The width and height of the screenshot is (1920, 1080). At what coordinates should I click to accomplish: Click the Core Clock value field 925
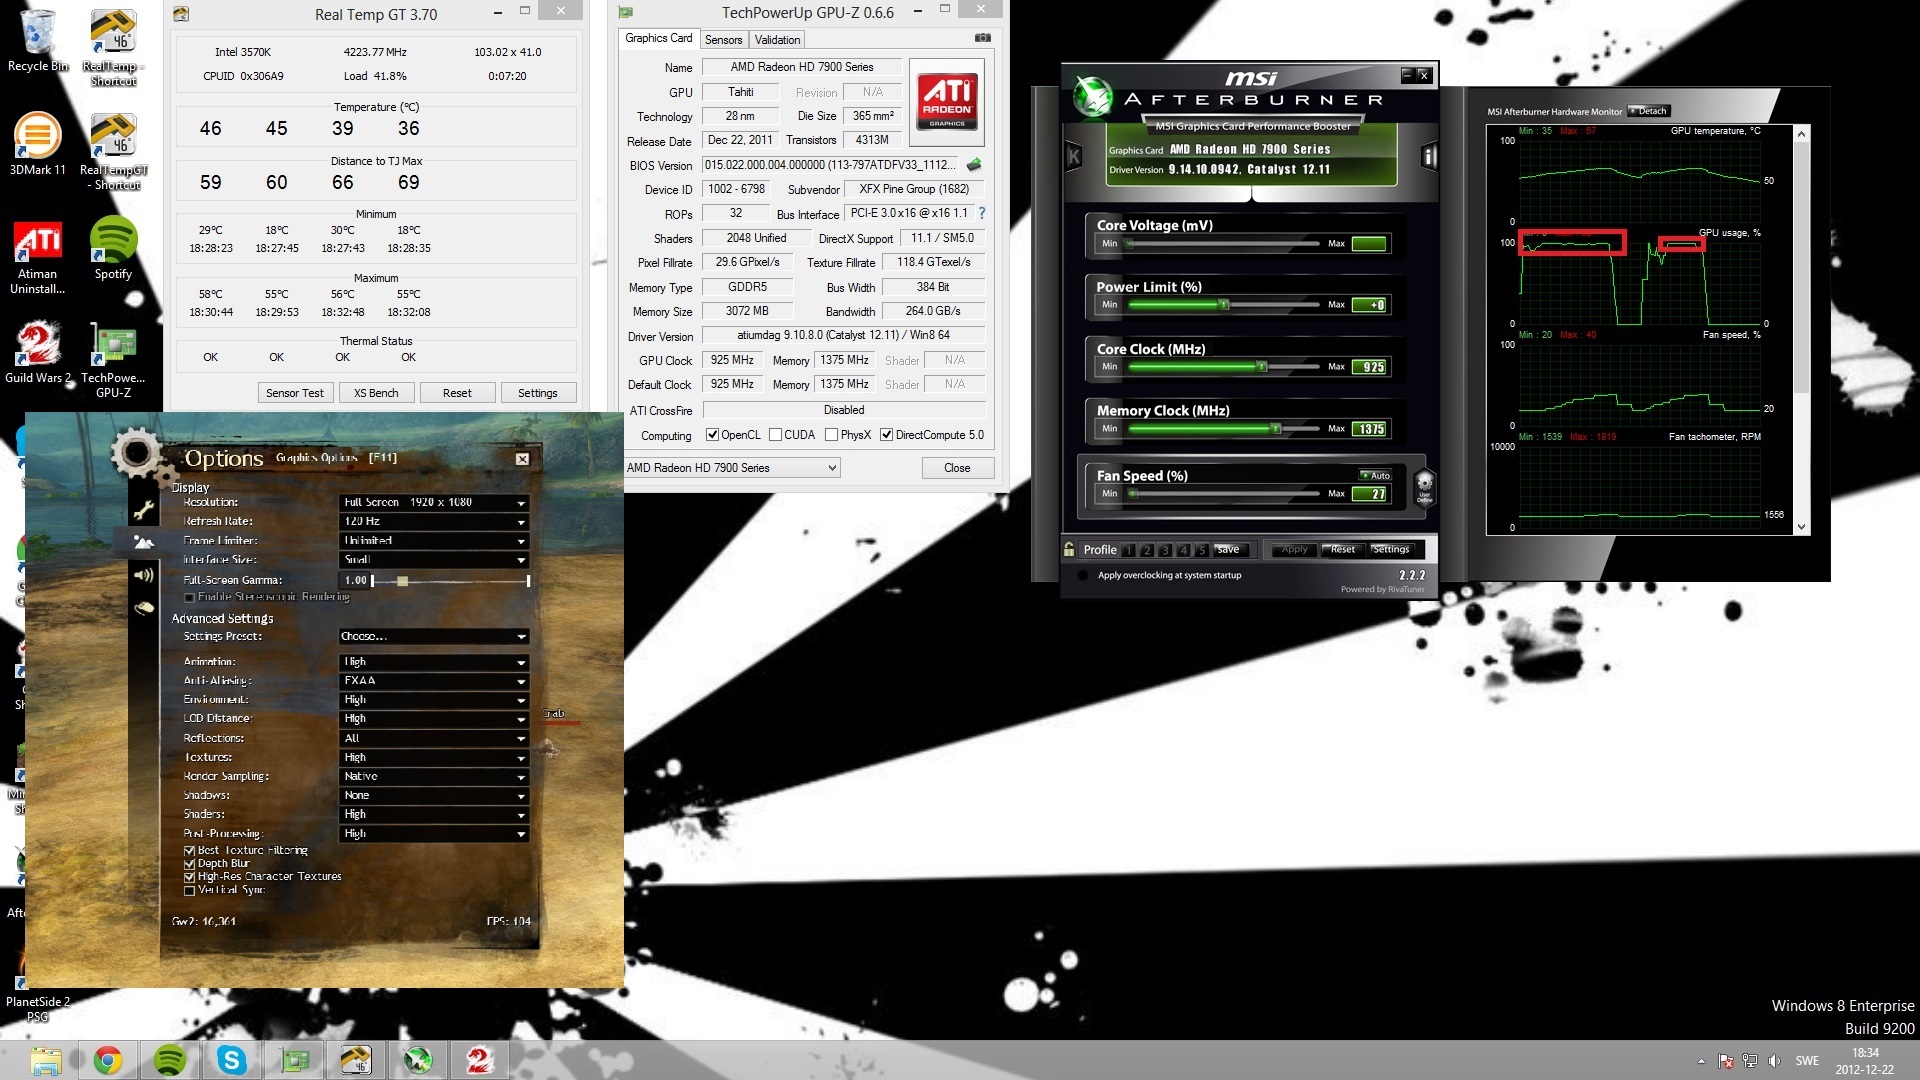click(x=1369, y=367)
